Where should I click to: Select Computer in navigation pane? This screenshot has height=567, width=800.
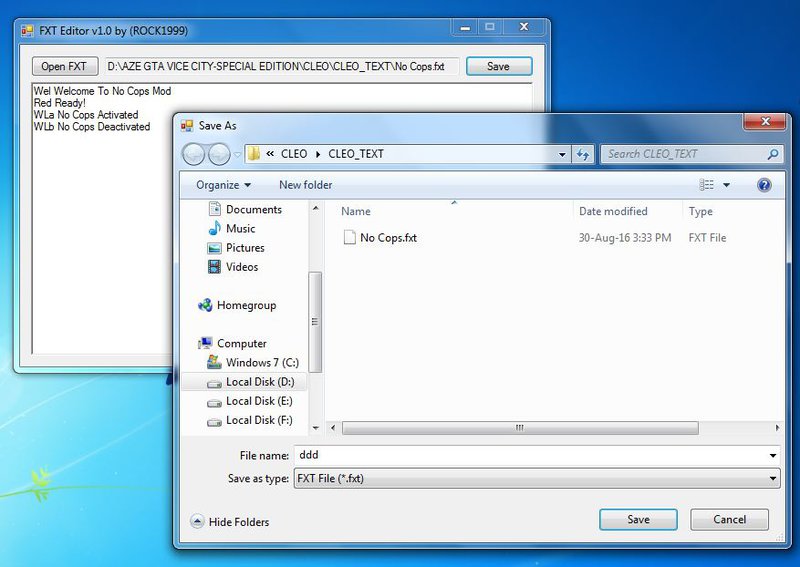[x=233, y=343]
